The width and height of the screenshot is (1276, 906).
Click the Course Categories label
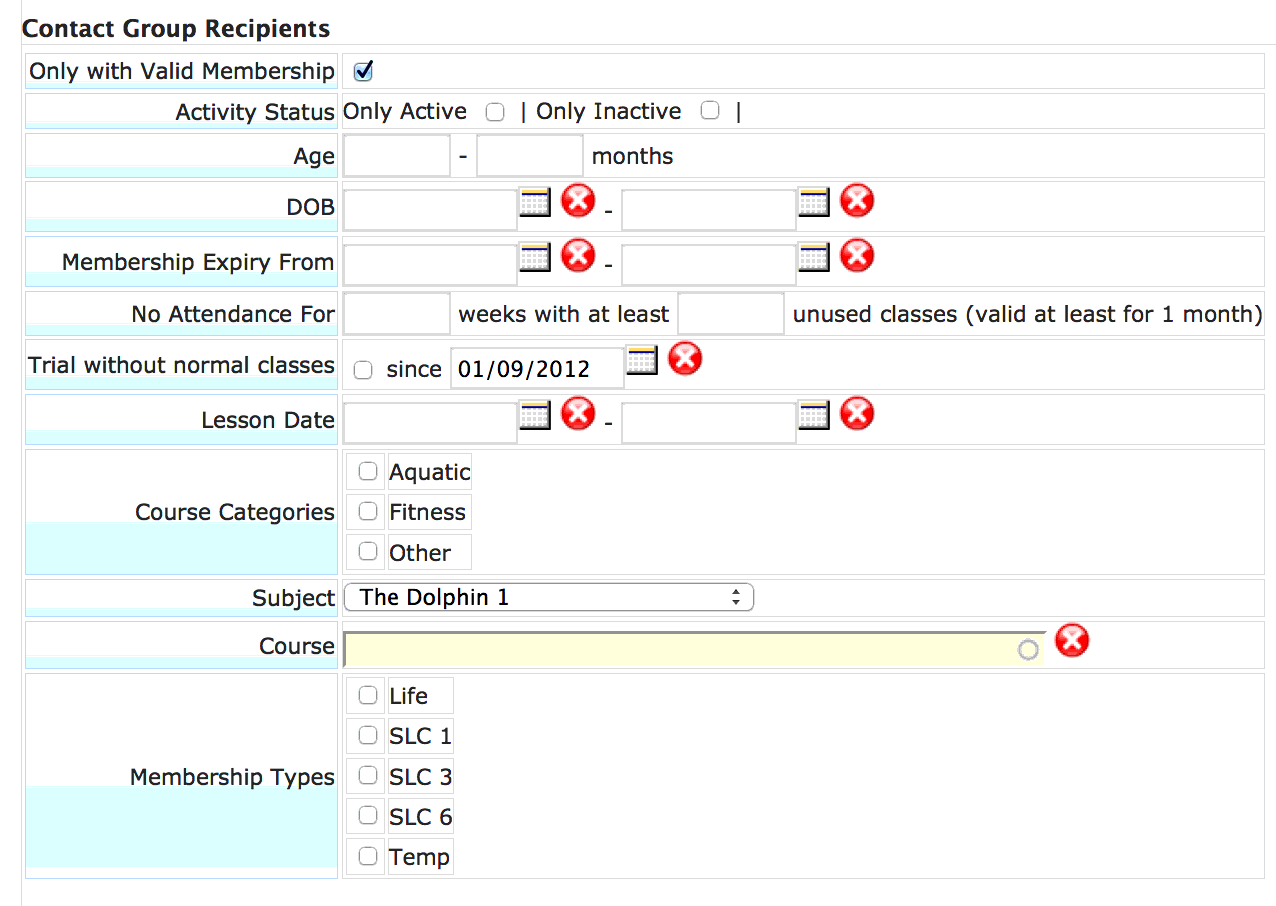[x=235, y=512]
